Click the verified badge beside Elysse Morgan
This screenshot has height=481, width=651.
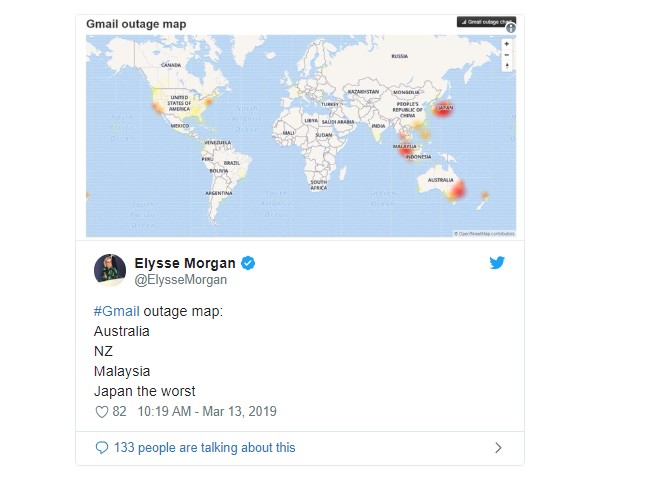click(248, 264)
